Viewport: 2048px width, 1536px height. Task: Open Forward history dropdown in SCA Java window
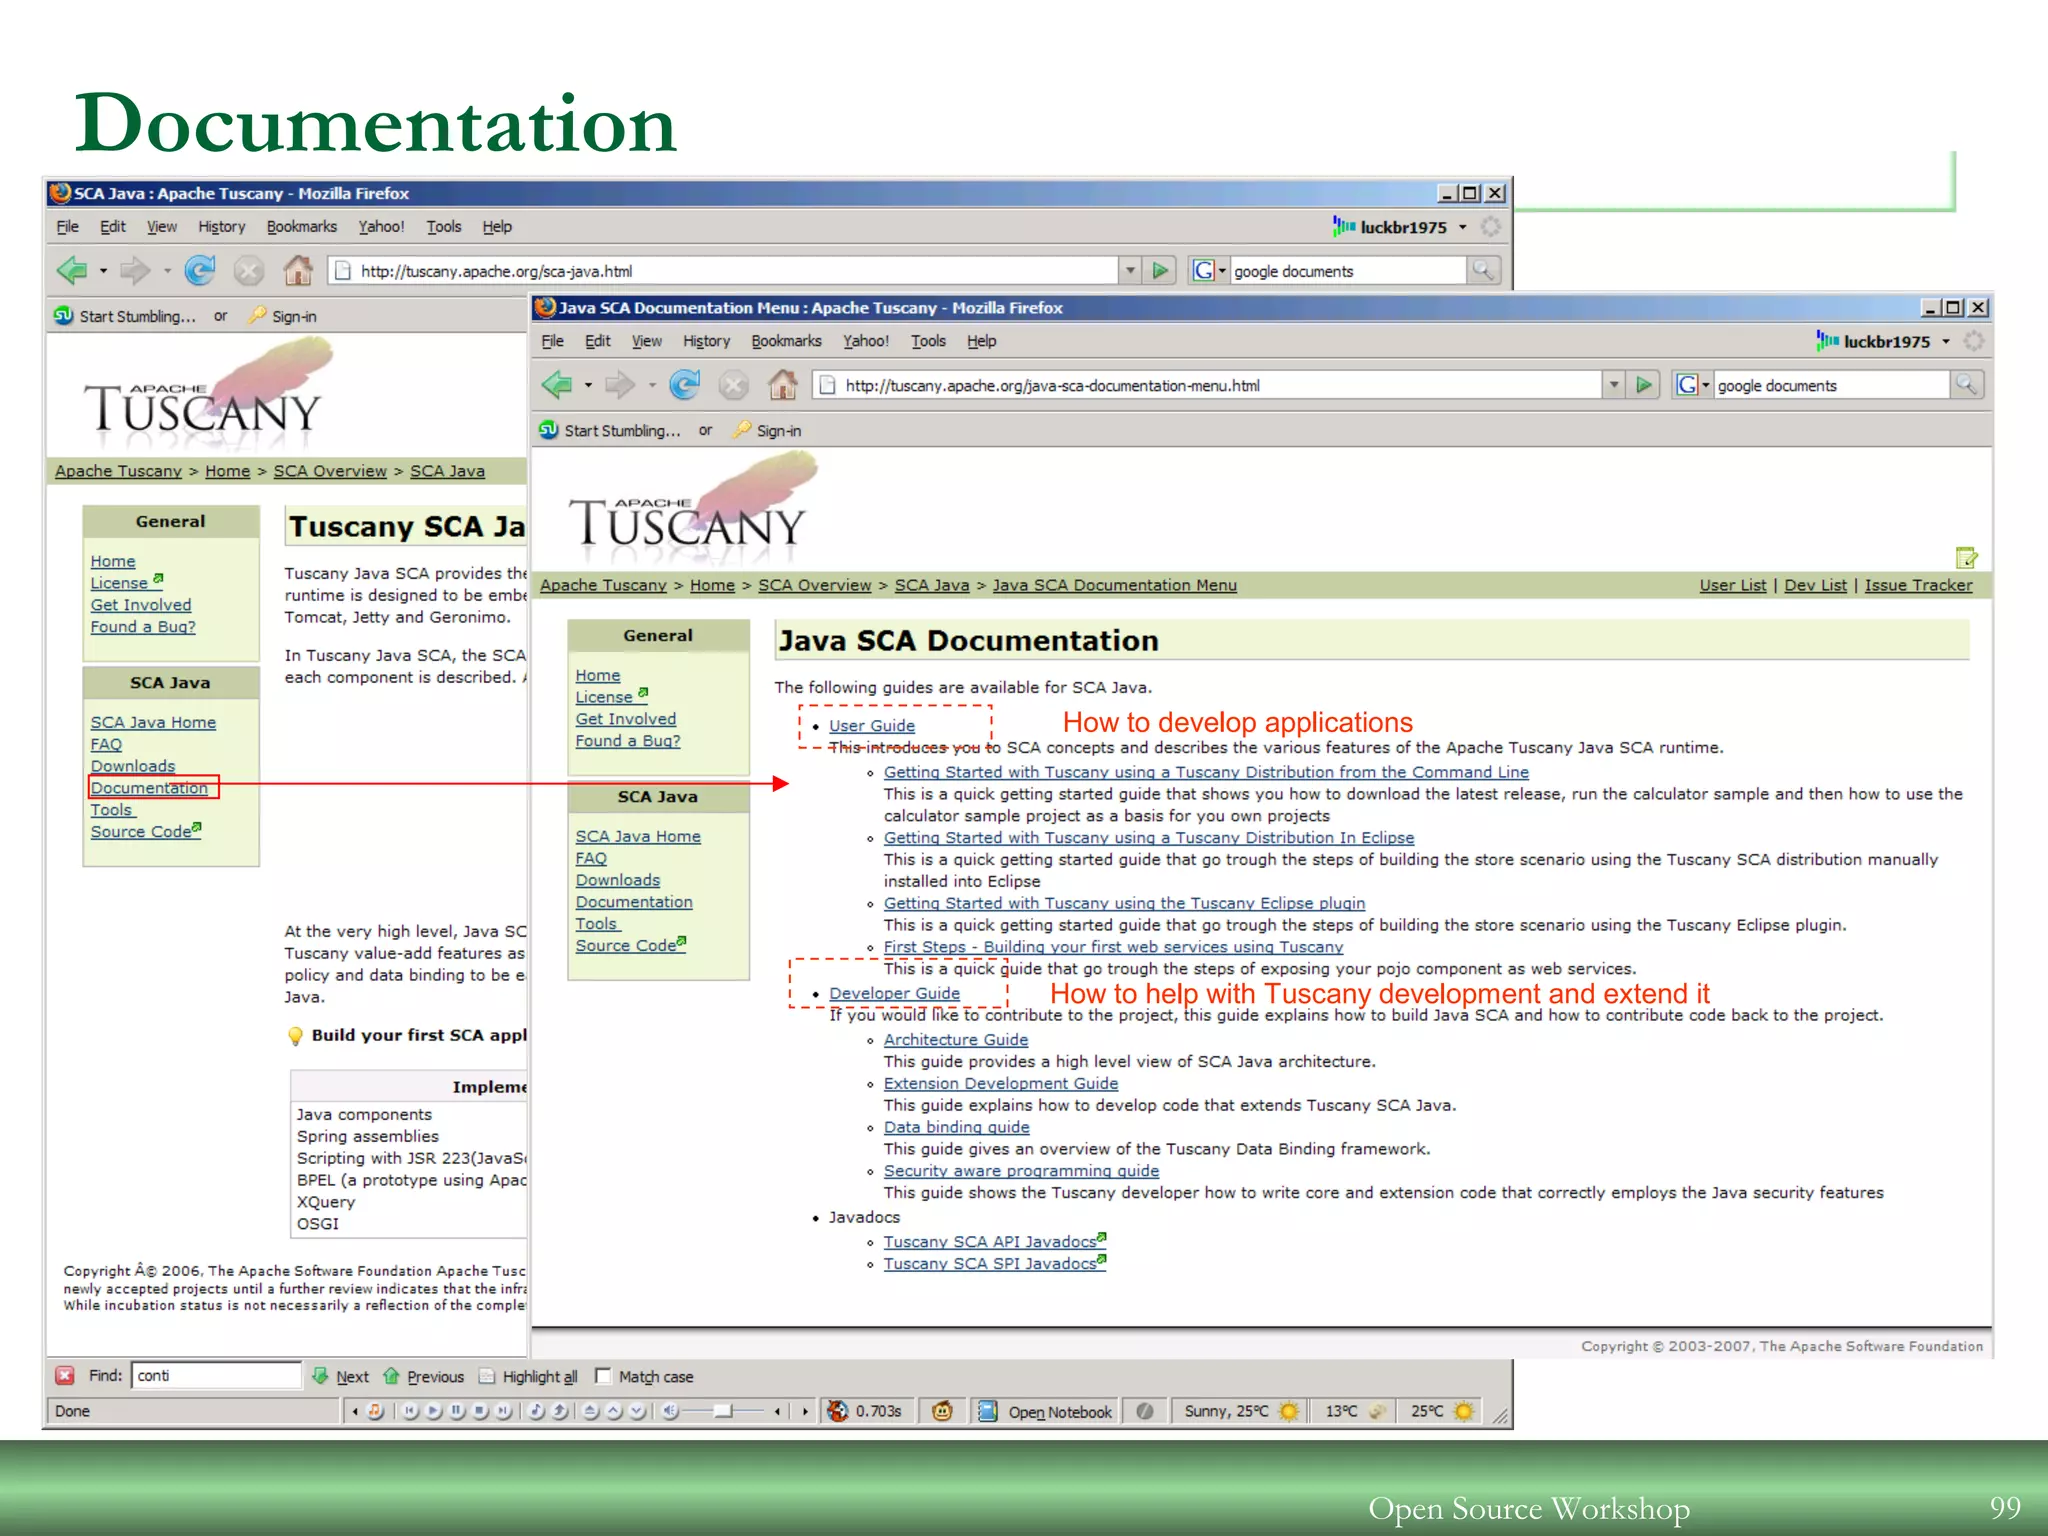pyautogui.click(x=166, y=271)
